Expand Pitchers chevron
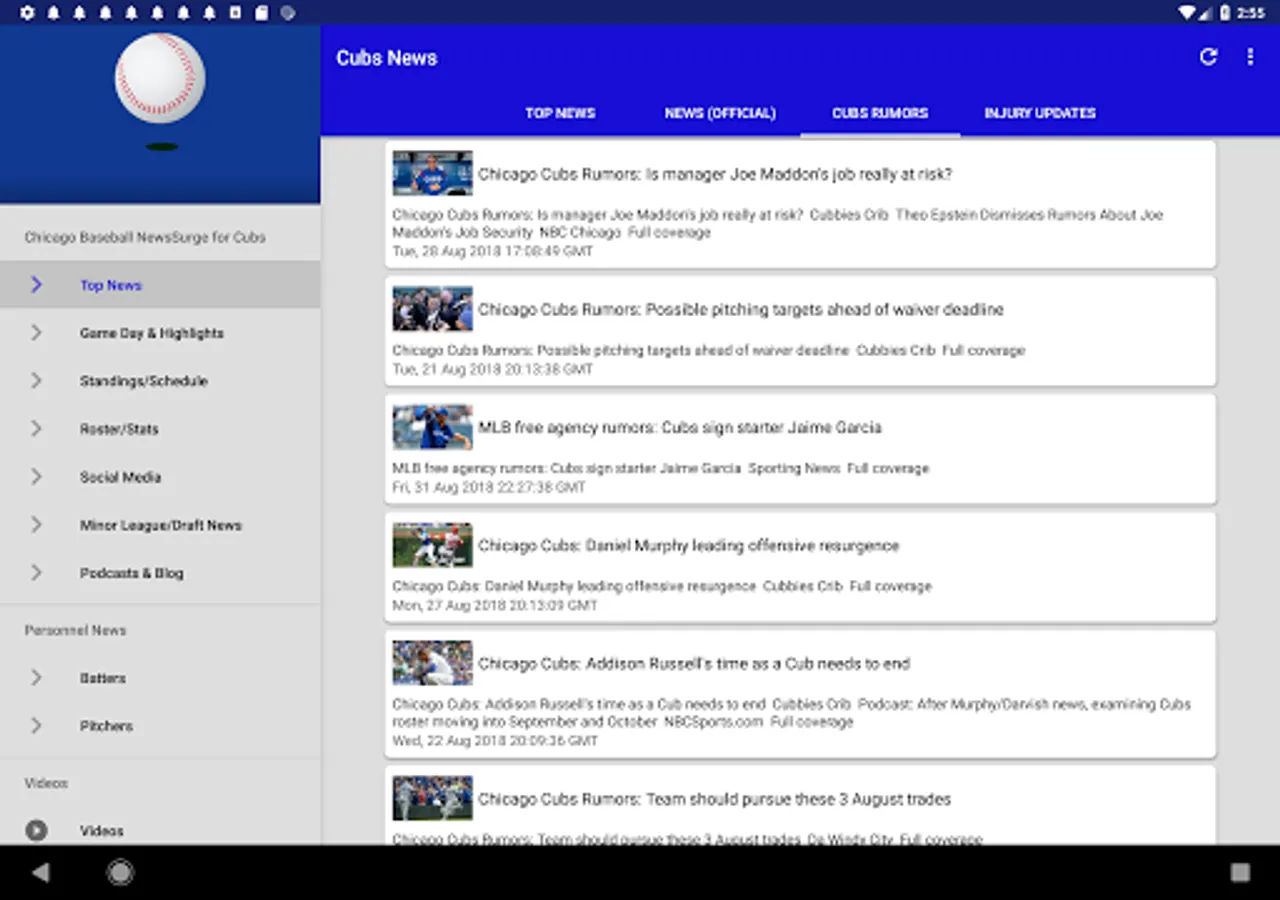The image size is (1280, 900). pyautogui.click(x=36, y=726)
